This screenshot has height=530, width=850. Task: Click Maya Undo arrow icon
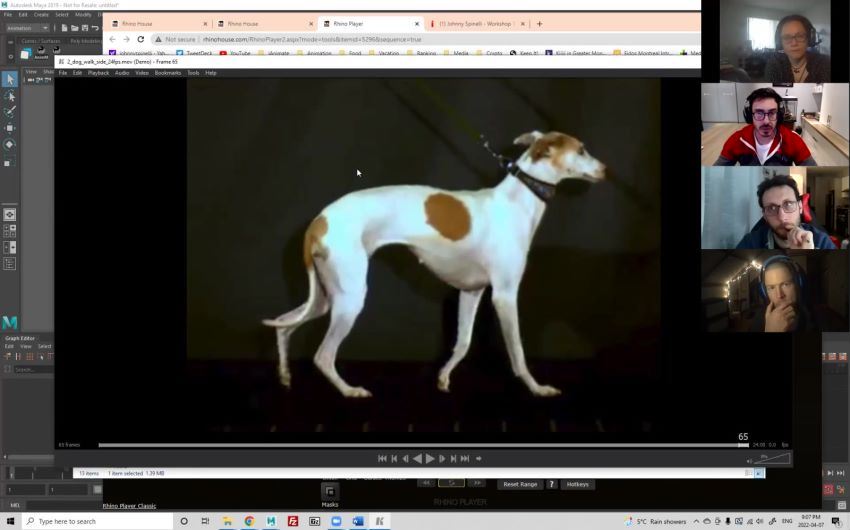tap(95, 28)
